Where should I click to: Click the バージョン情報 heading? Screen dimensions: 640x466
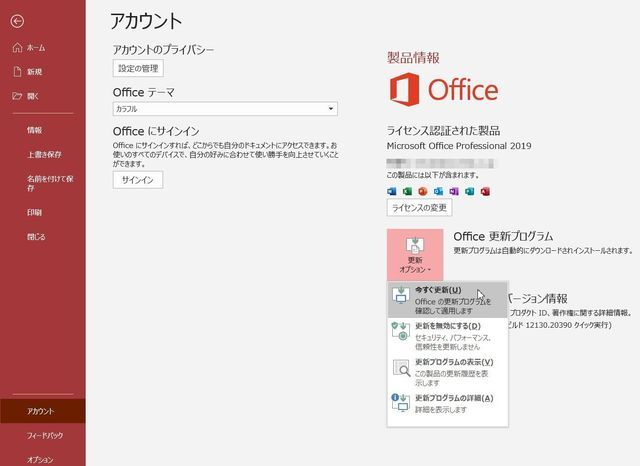tap(538, 299)
